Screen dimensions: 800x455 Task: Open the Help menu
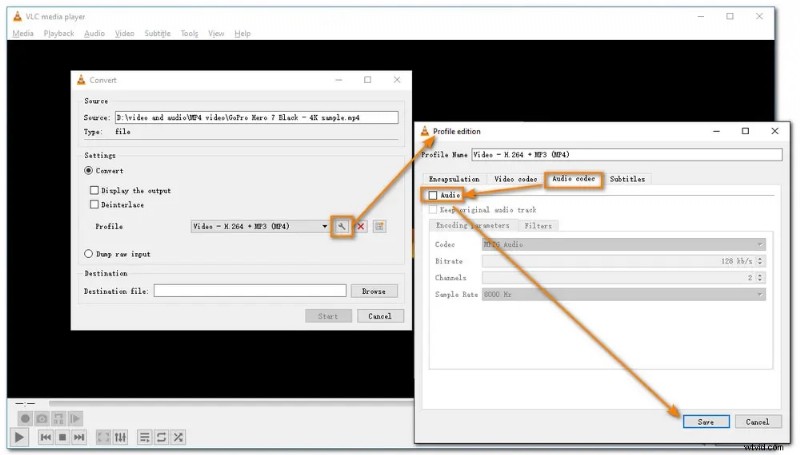point(242,33)
